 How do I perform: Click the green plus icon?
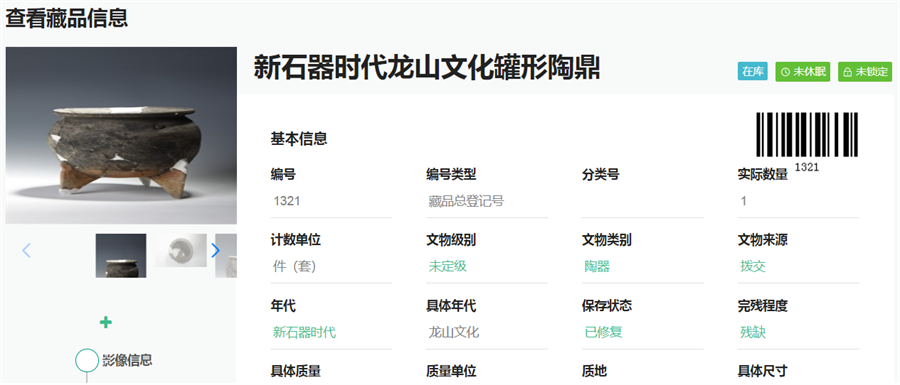click(x=106, y=322)
